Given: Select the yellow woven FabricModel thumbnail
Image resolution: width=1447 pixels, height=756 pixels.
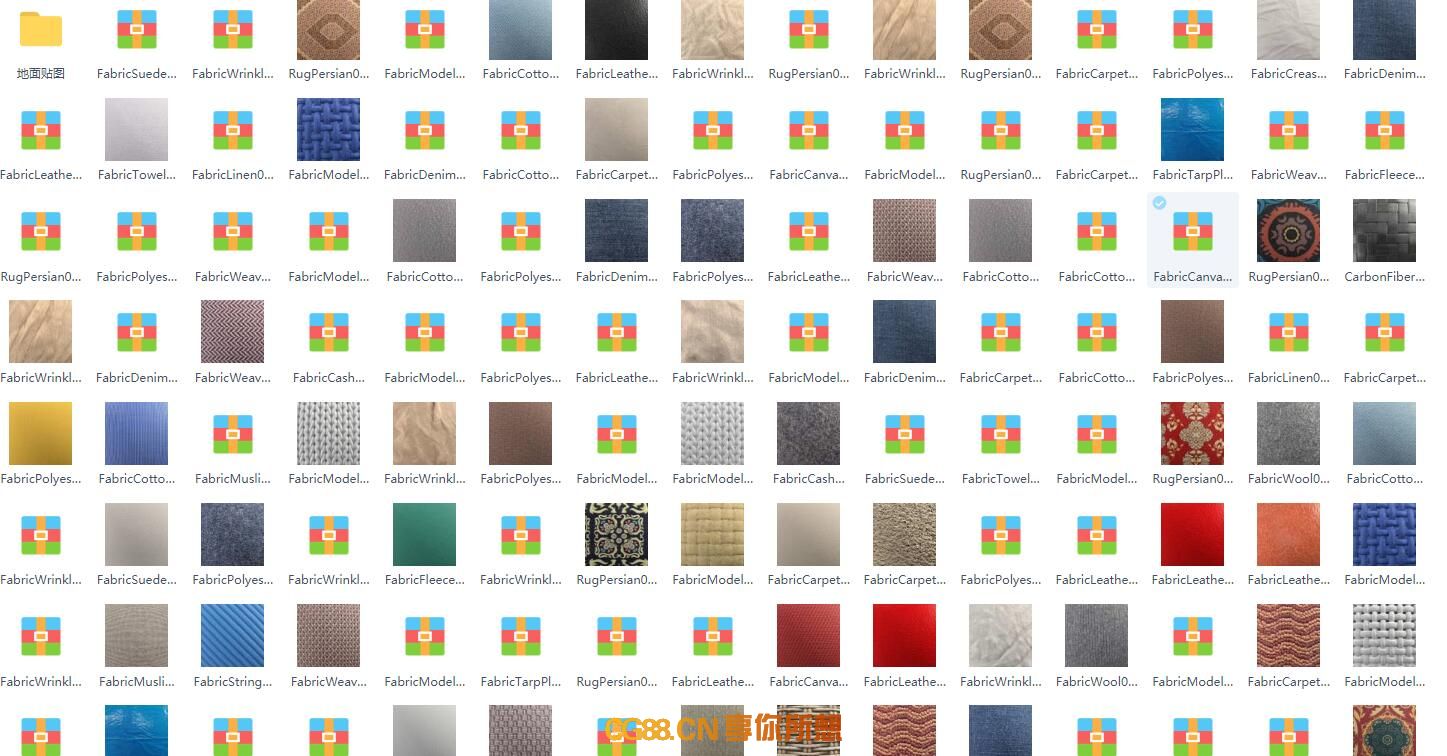Looking at the screenshot, I should point(712,534).
